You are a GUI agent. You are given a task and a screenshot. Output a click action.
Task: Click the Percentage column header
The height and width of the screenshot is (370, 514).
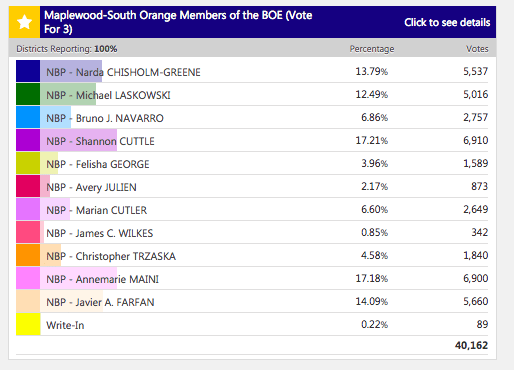(x=372, y=49)
